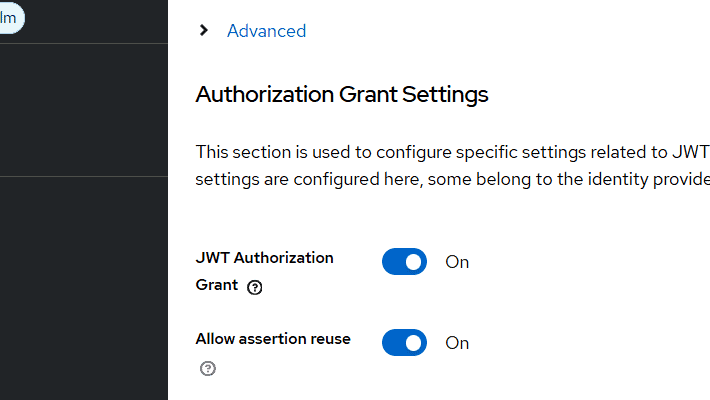Show tooltip for JWT Authorization Grant
Screen dimensions: 710x400
255,287
